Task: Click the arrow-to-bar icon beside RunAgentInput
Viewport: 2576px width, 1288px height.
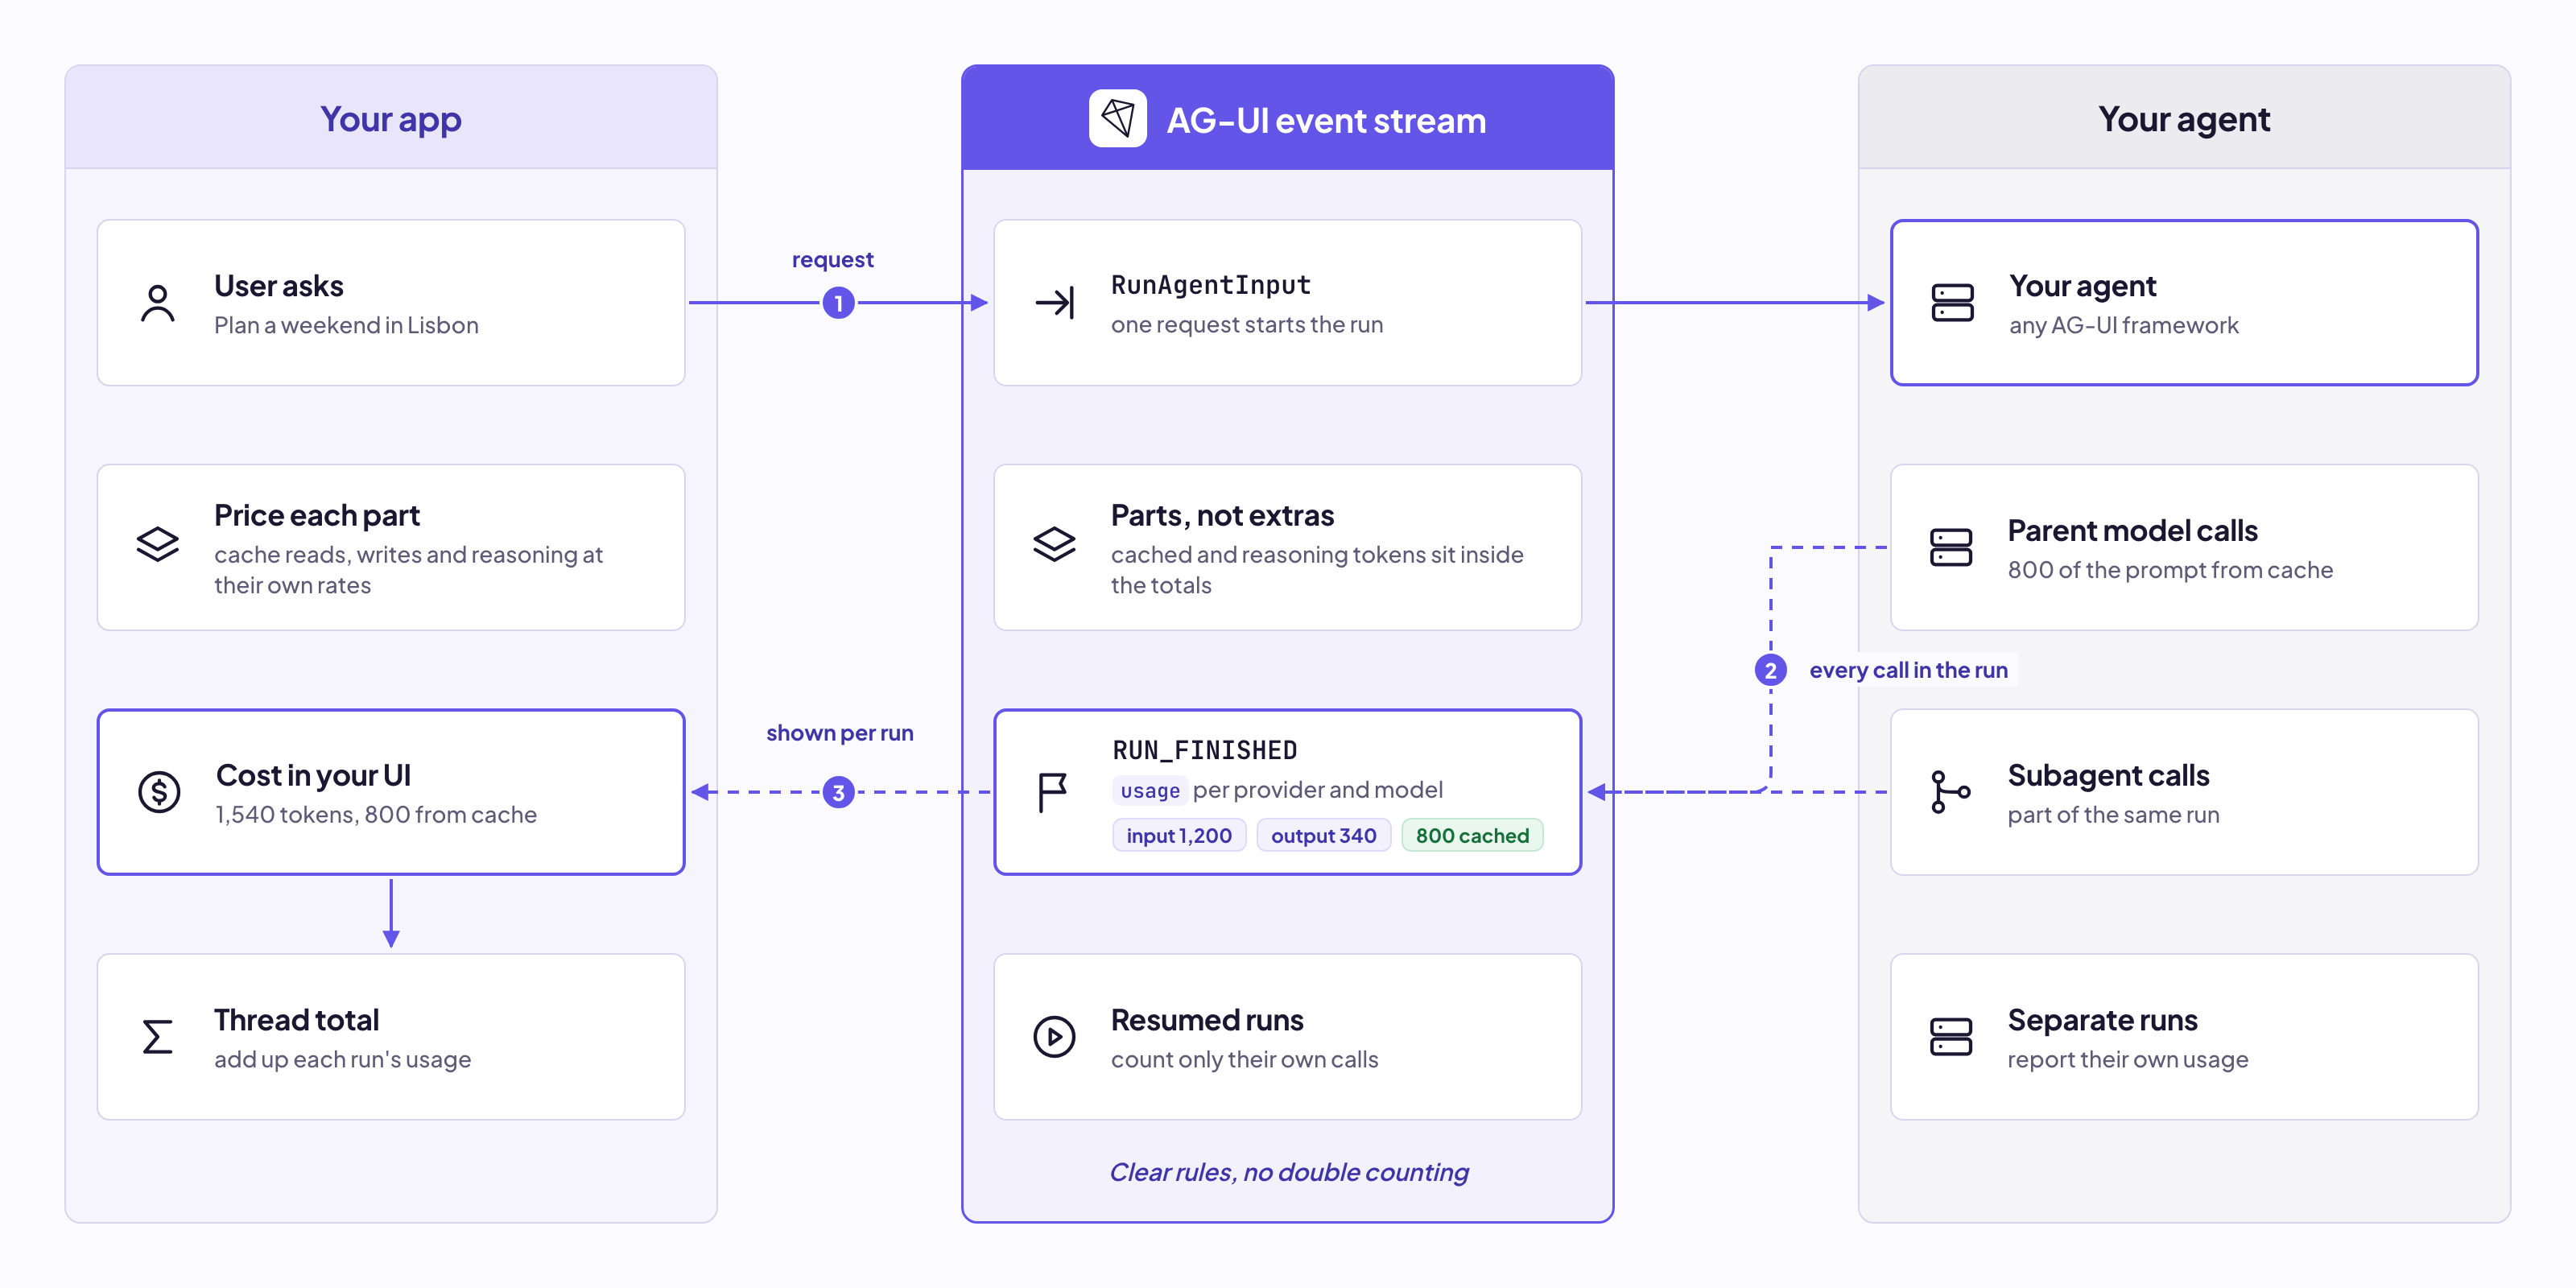Action: 1054,302
